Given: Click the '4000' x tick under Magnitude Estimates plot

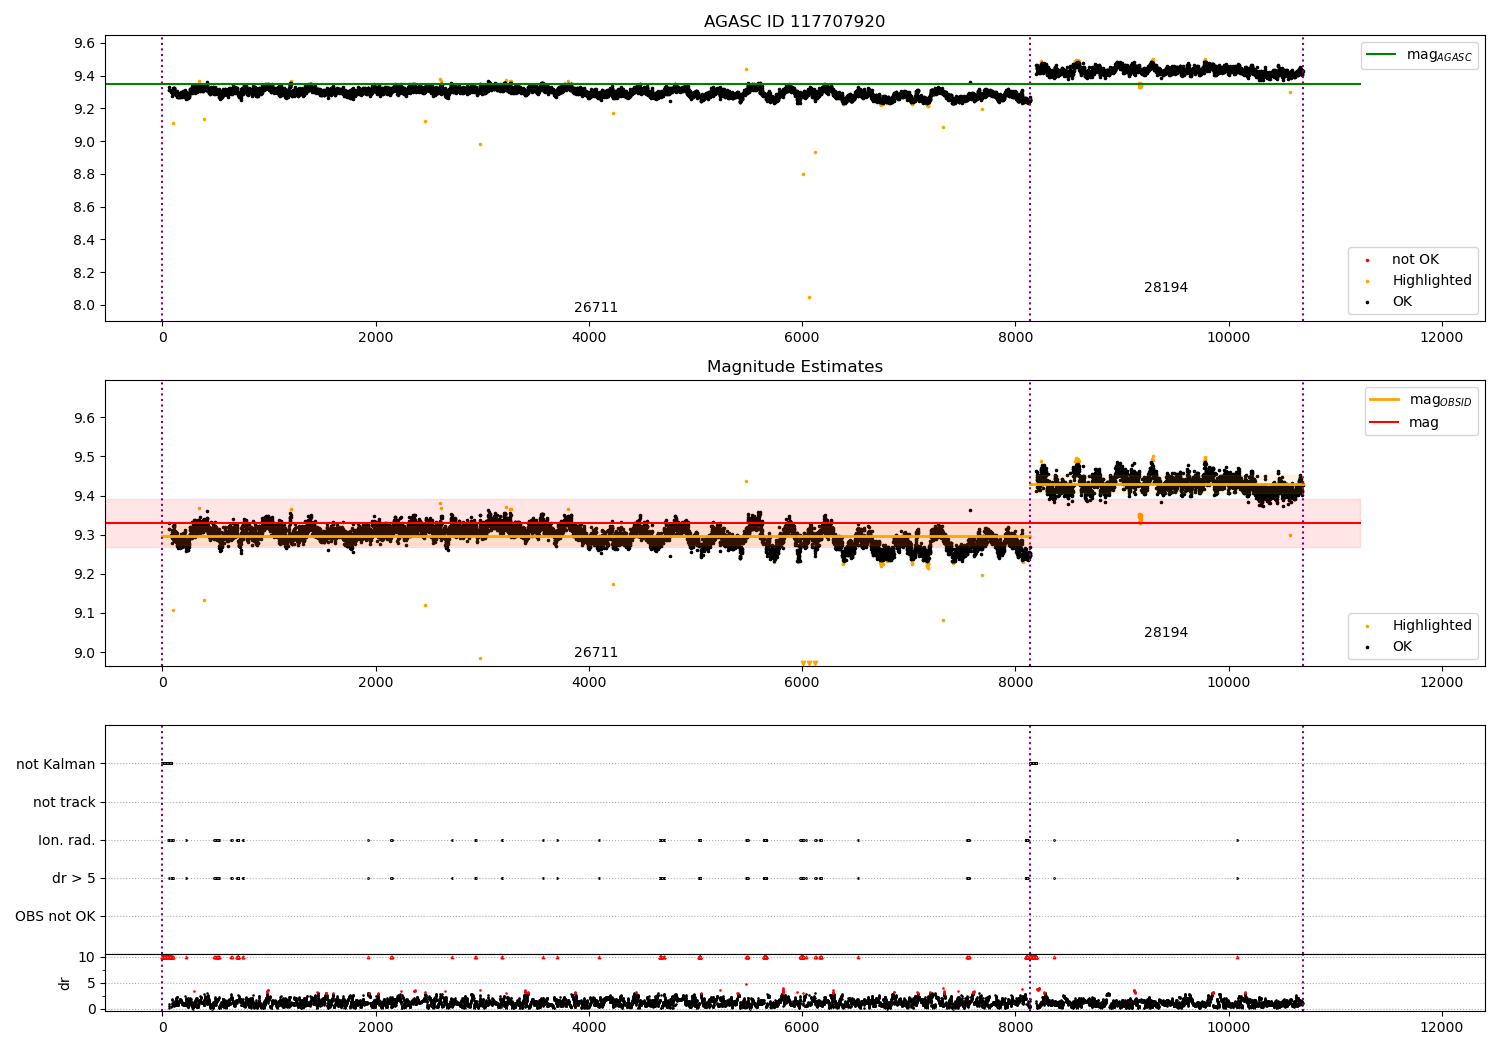Looking at the screenshot, I should point(589,683).
